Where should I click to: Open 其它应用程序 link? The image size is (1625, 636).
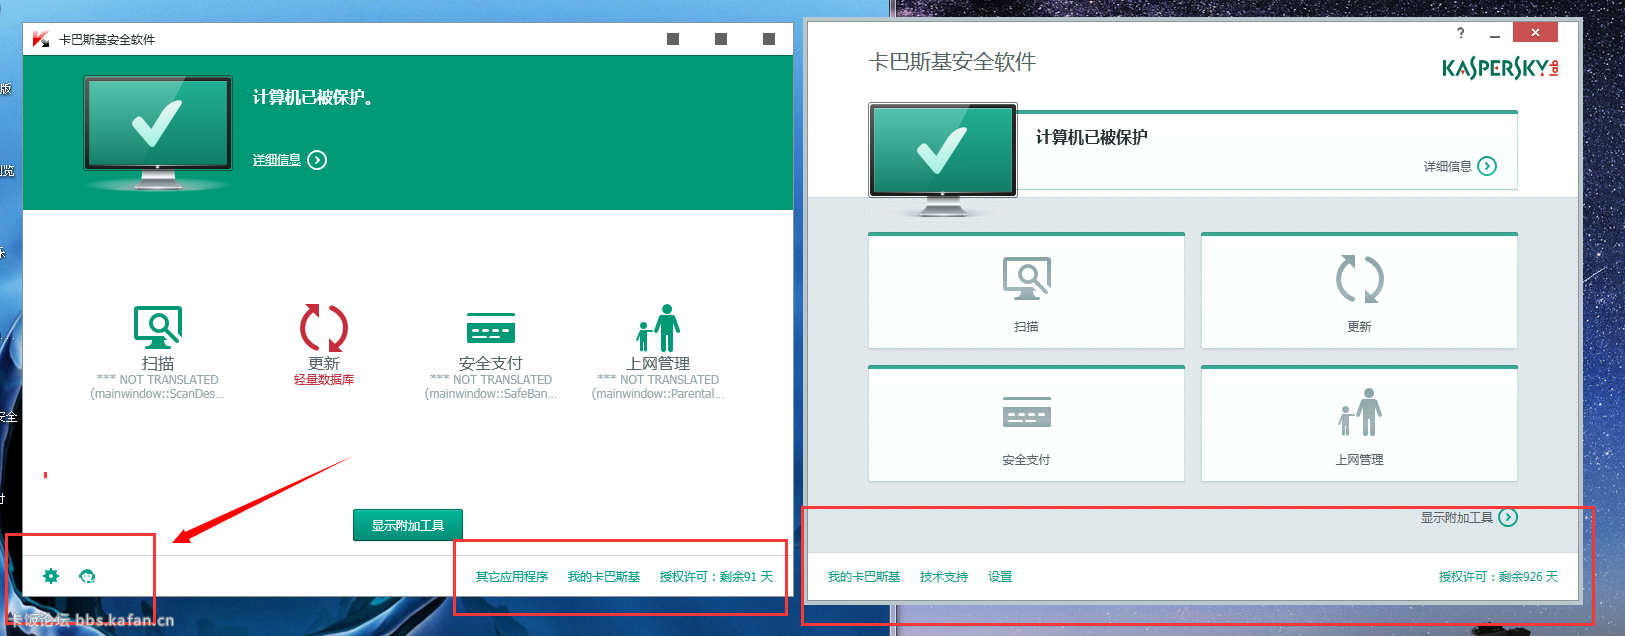coord(512,577)
